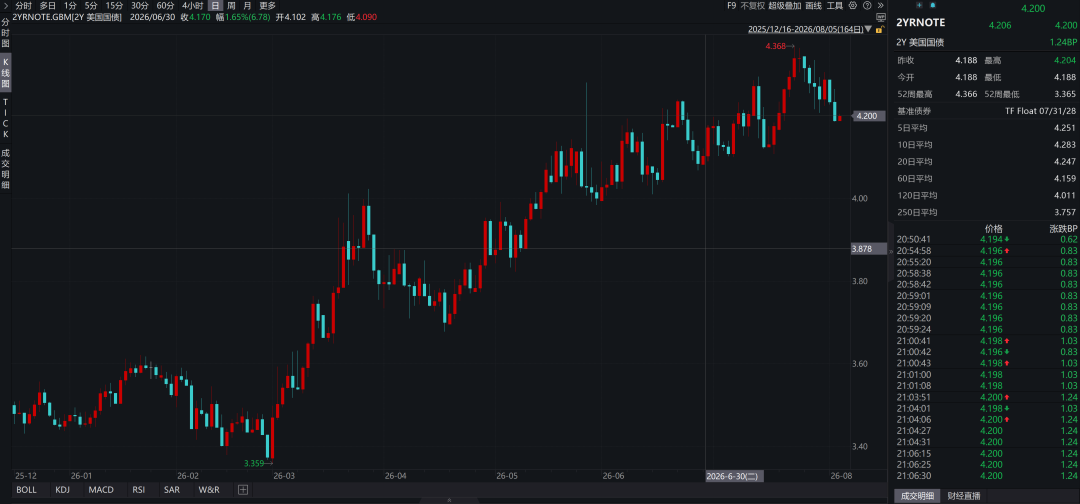
Task: Set a price alert with bell icon
Action: tap(933, 5)
